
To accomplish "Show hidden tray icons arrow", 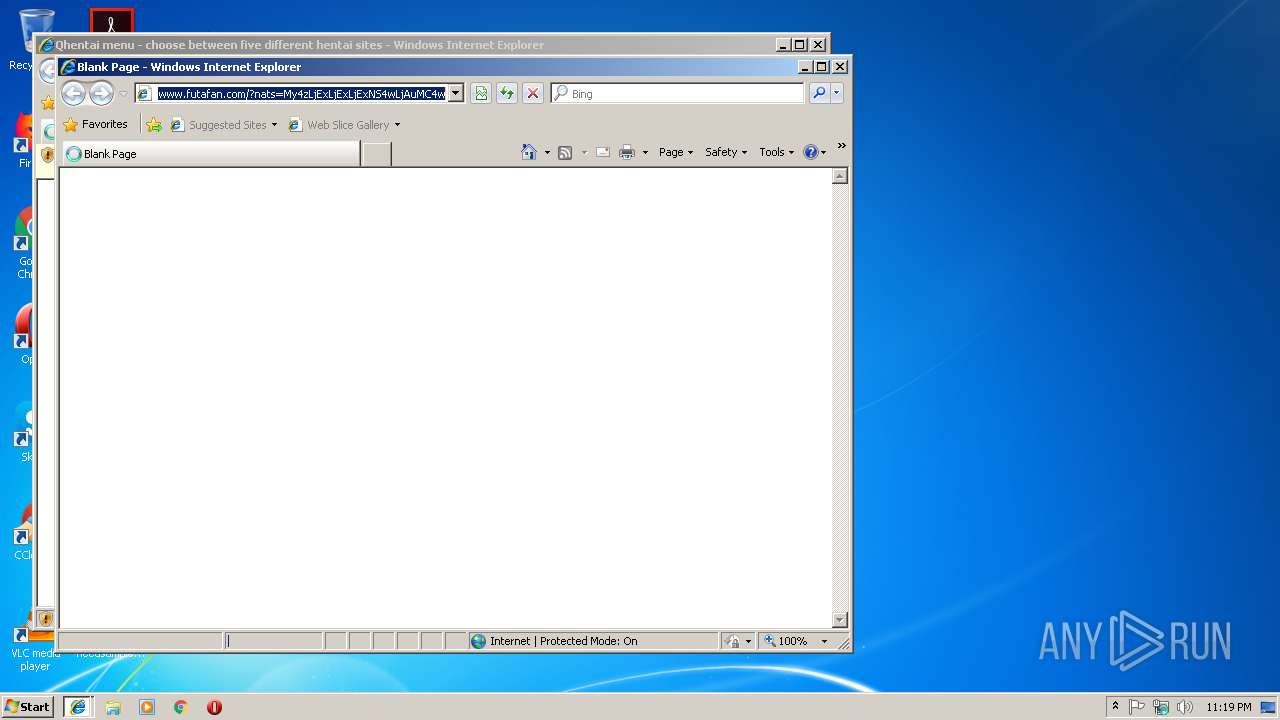I will pyautogui.click(x=1115, y=706).
